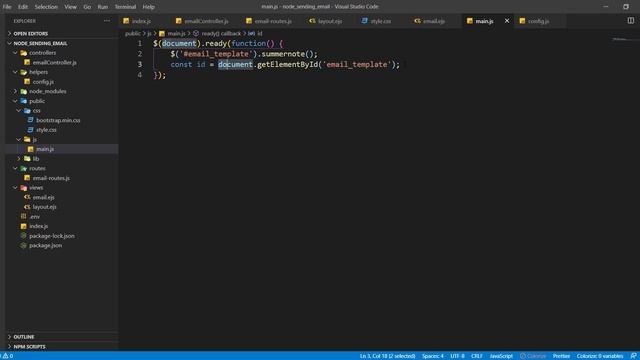The width and height of the screenshot is (640, 360).
Task: Collapse the views folder
Action: [x=15, y=188]
